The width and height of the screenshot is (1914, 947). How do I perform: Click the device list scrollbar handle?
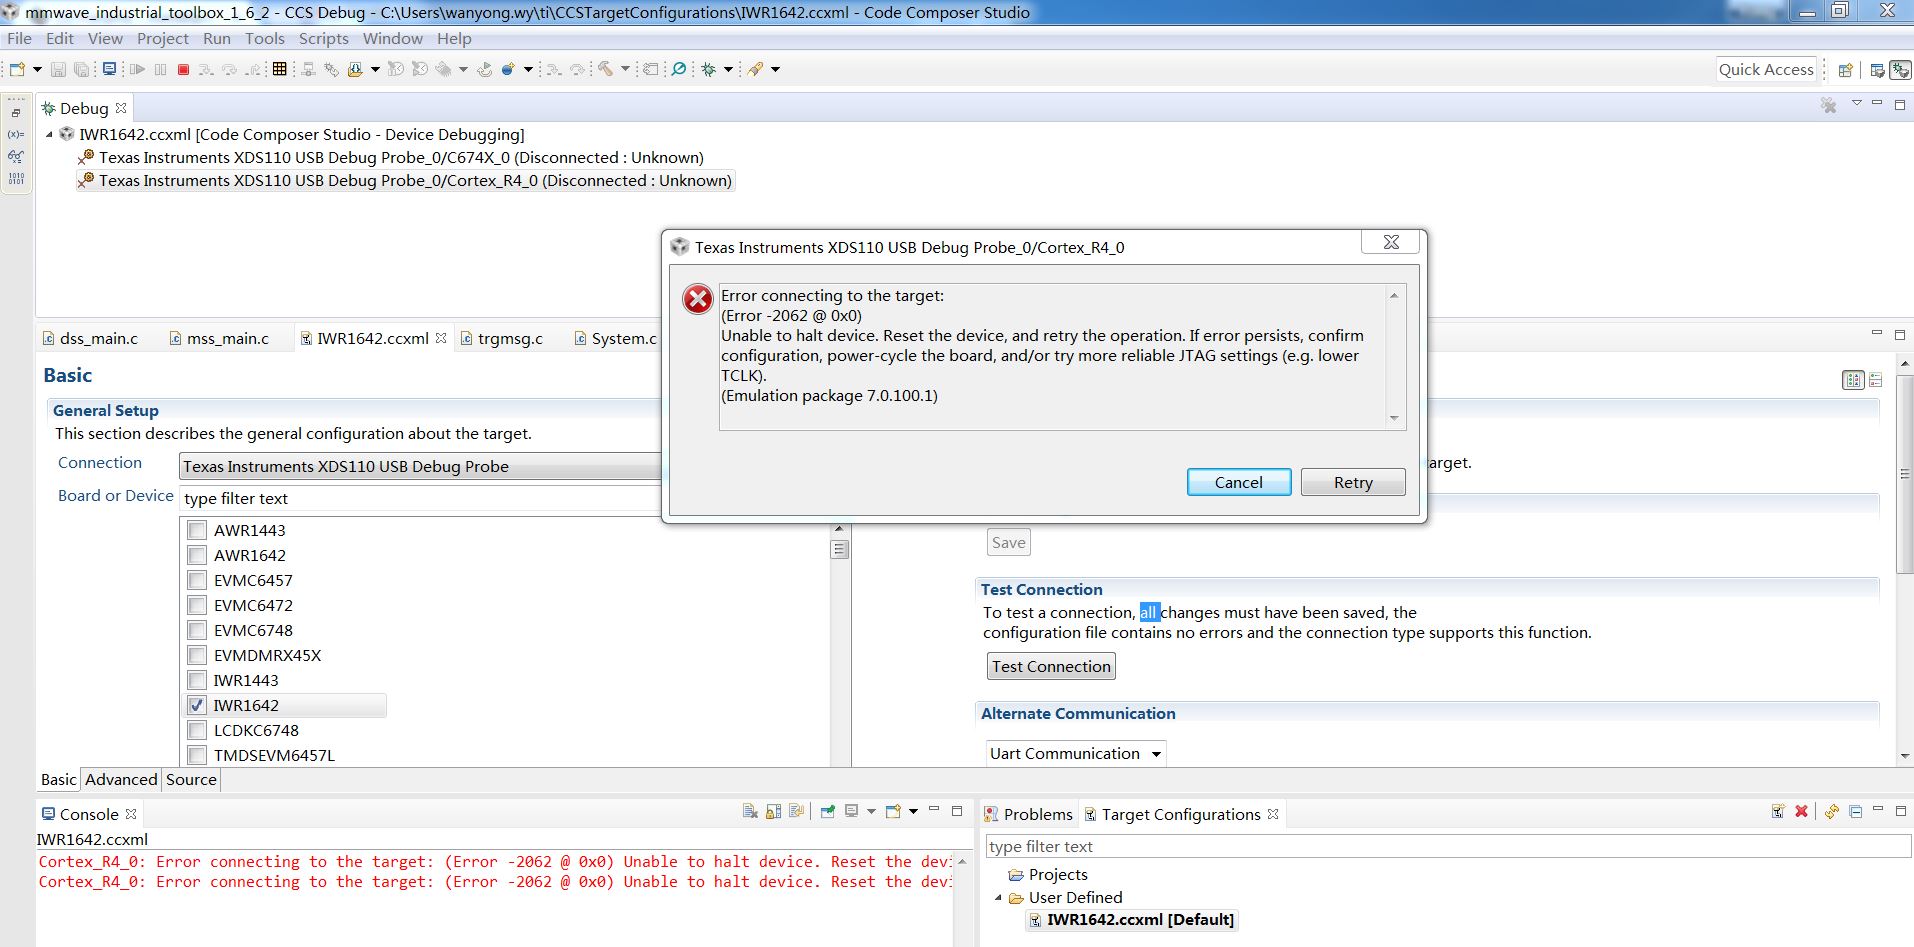tap(839, 549)
